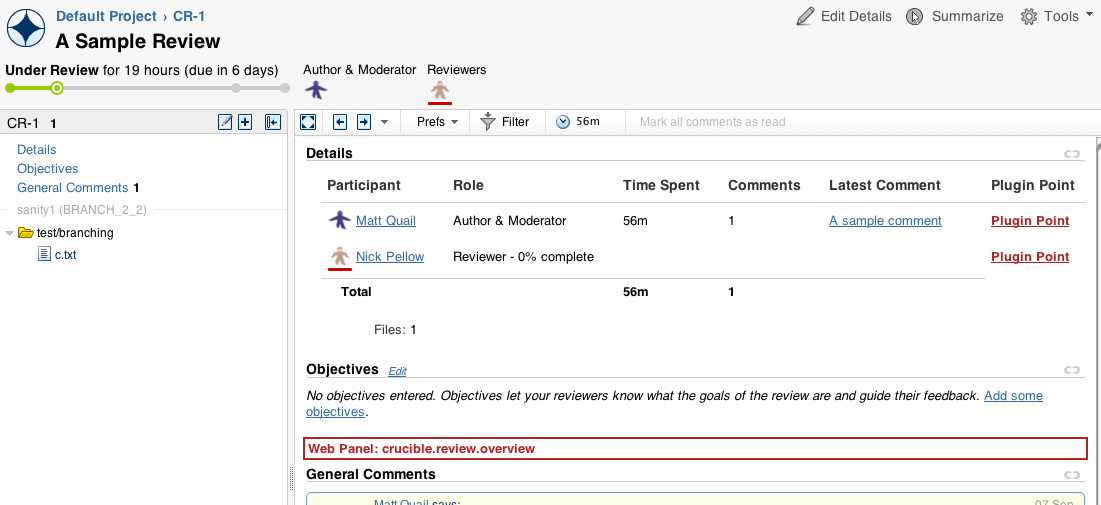1101x505 pixels.
Task: Collapse the left navigation pane icon
Action: [272, 122]
